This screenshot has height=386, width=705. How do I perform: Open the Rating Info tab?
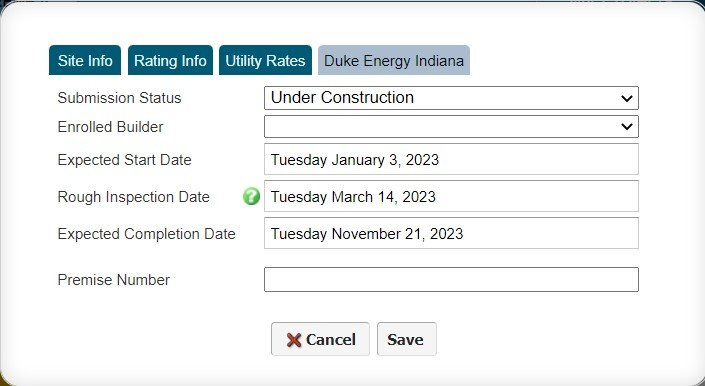170,60
